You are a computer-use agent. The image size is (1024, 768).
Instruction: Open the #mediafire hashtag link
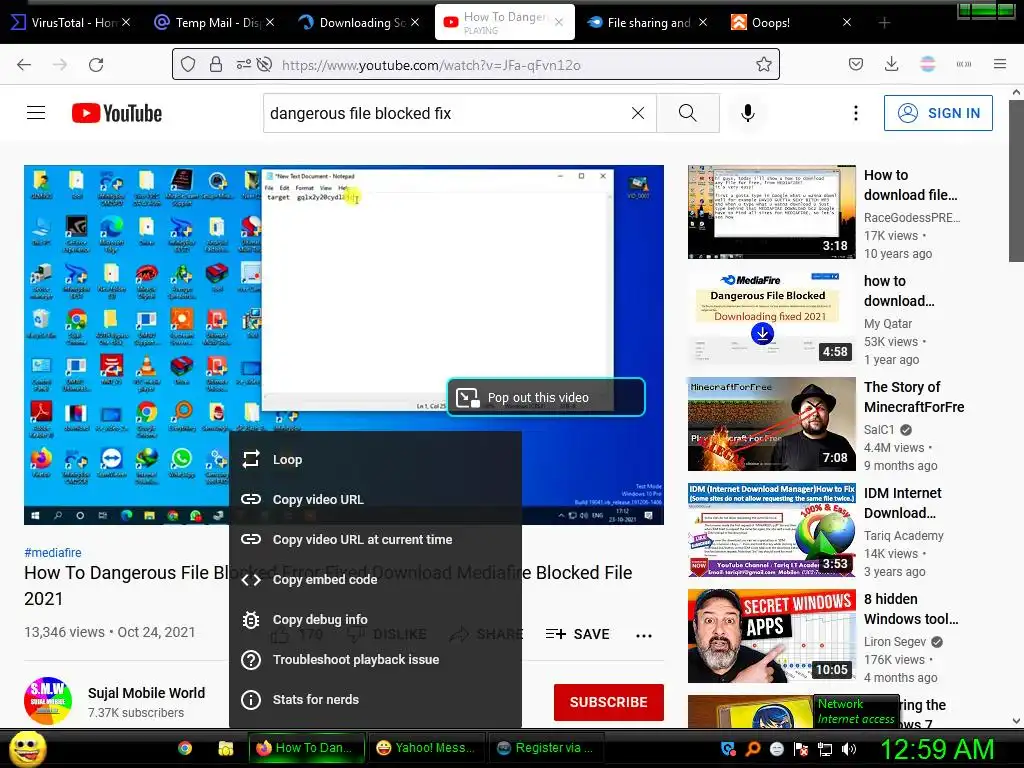53,552
